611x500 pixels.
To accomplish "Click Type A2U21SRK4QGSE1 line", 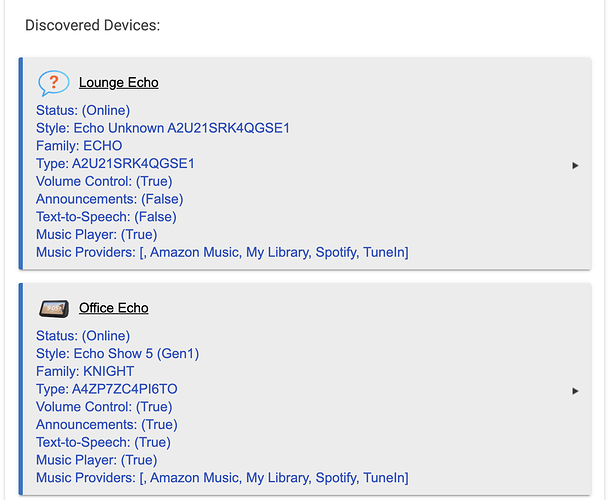I will tap(115, 164).
